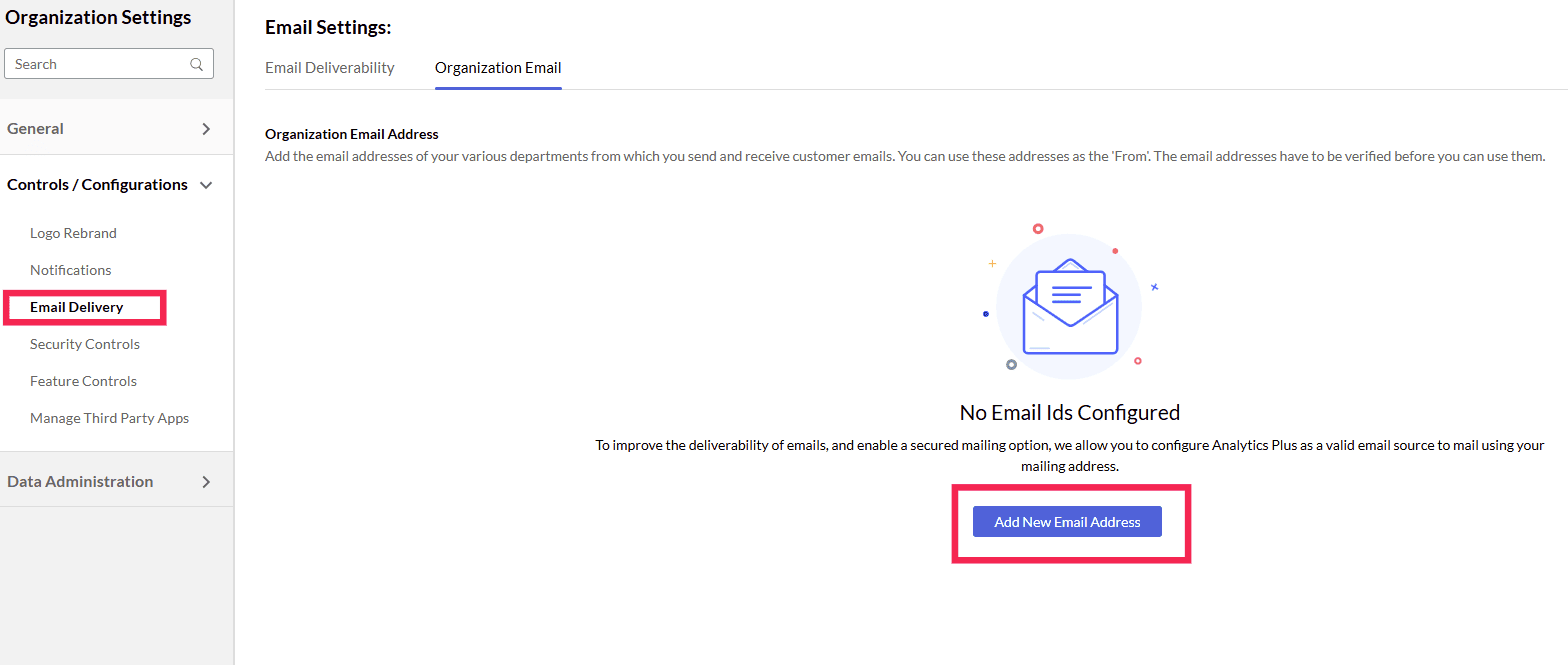This screenshot has width=1568, height=665.
Task: Open Logo Rebrand settings
Action: point(73,233)
